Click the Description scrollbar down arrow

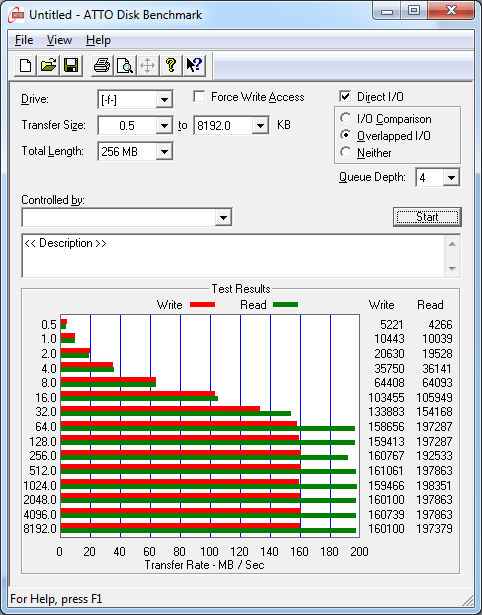point(452,269)
